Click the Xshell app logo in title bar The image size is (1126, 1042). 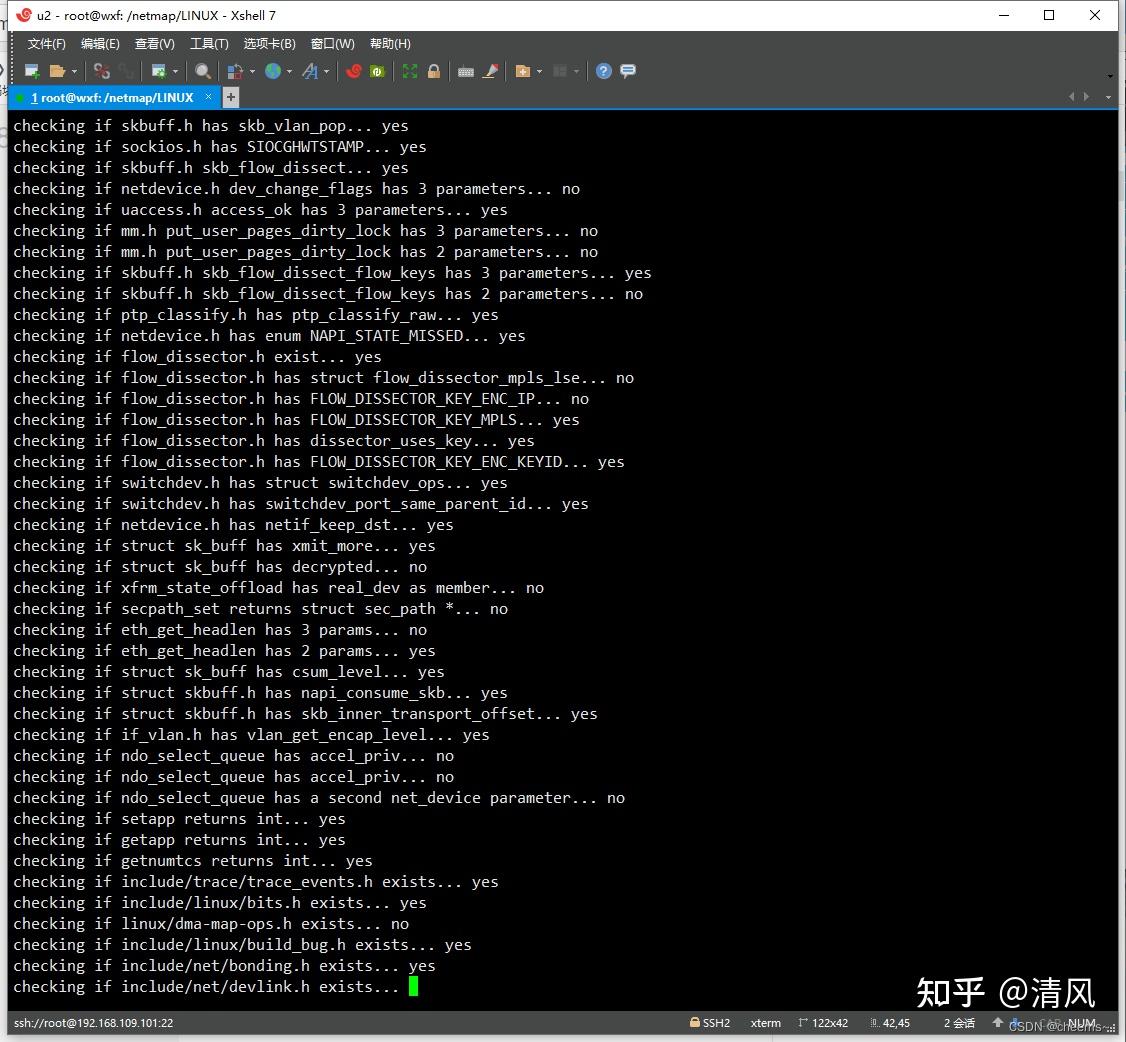click(24, 14)
